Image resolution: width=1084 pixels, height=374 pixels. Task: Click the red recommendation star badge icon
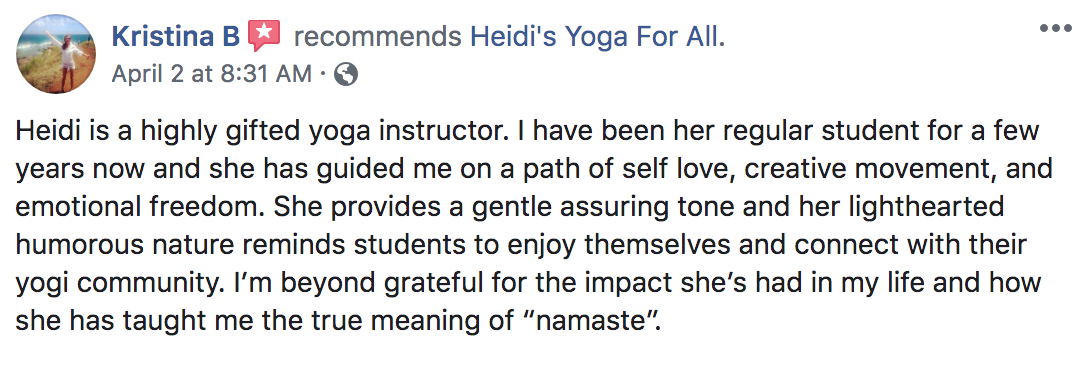pyautogui.click(x=264, y=35)
